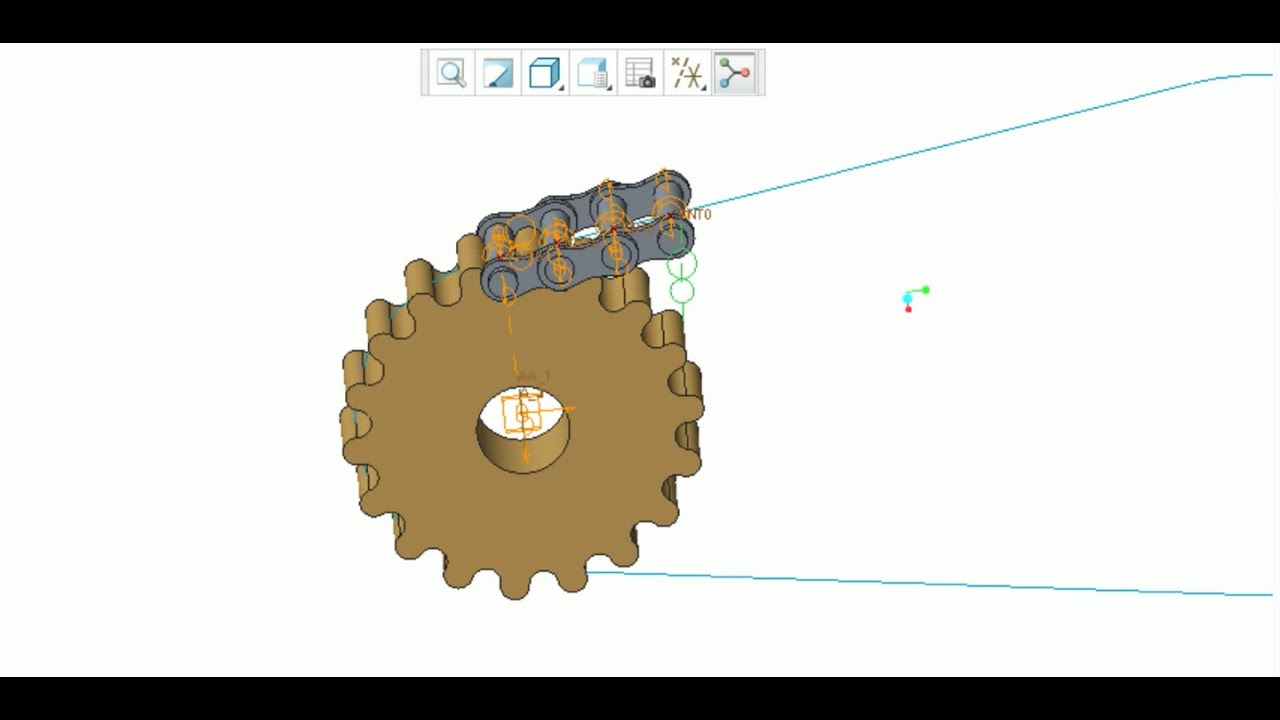Toggle the Spin Center icon
1280x720 pixels.
point(735,73)
